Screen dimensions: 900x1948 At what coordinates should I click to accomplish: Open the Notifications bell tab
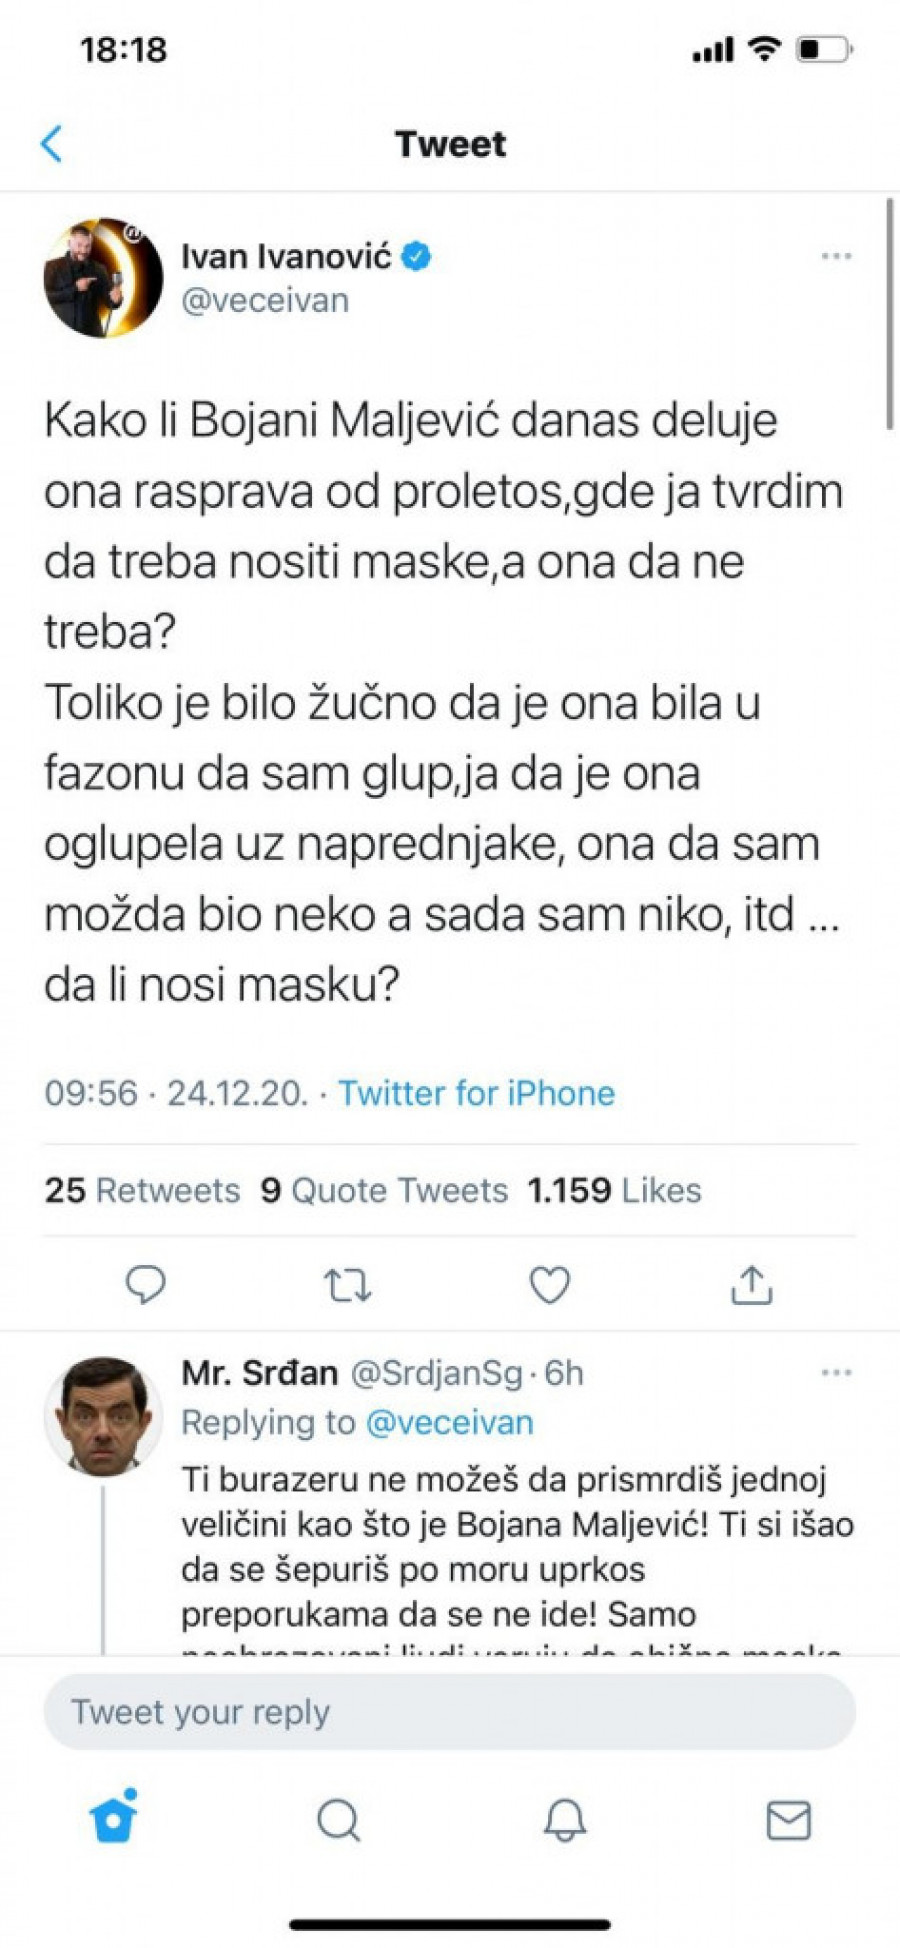[x=564, y=1820]
